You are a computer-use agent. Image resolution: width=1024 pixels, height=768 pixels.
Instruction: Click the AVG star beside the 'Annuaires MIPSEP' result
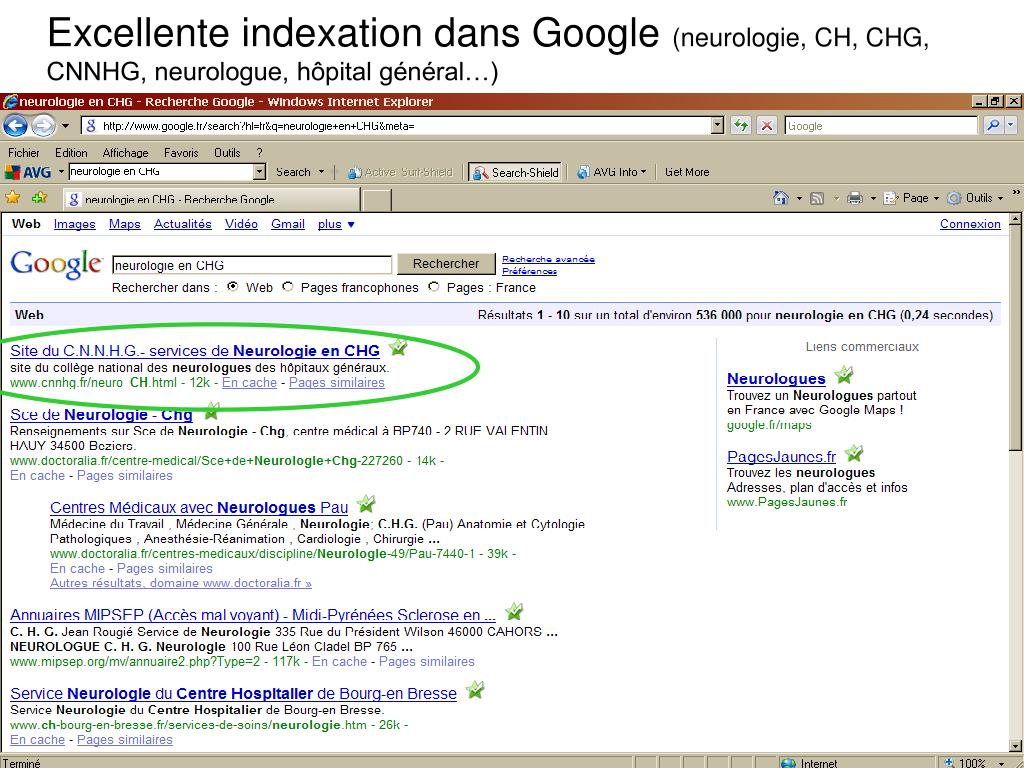click(514, 612)
